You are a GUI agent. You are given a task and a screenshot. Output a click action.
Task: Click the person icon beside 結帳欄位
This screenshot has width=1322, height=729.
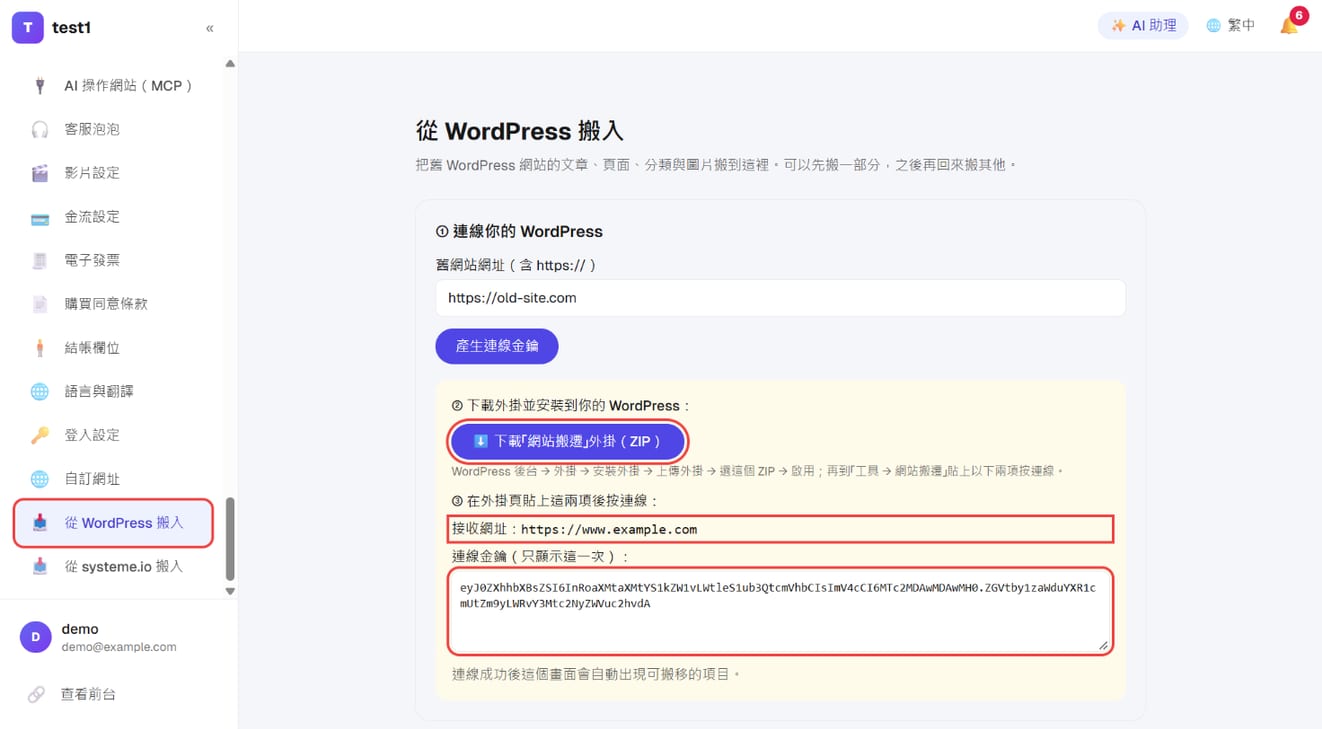(x=40, y=348)
